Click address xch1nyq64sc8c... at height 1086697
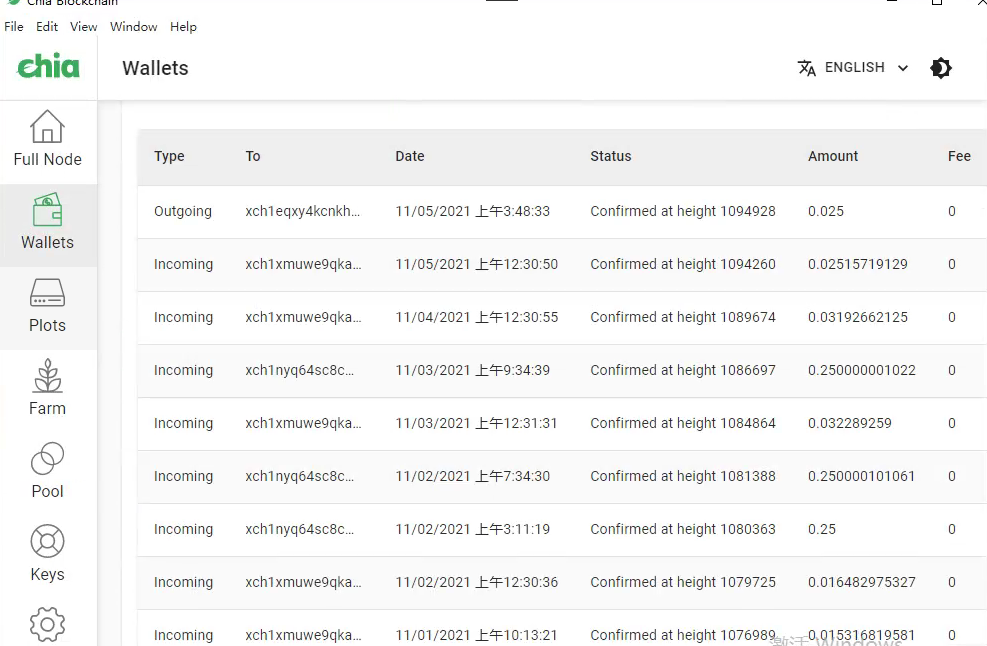 coord(300,370)
